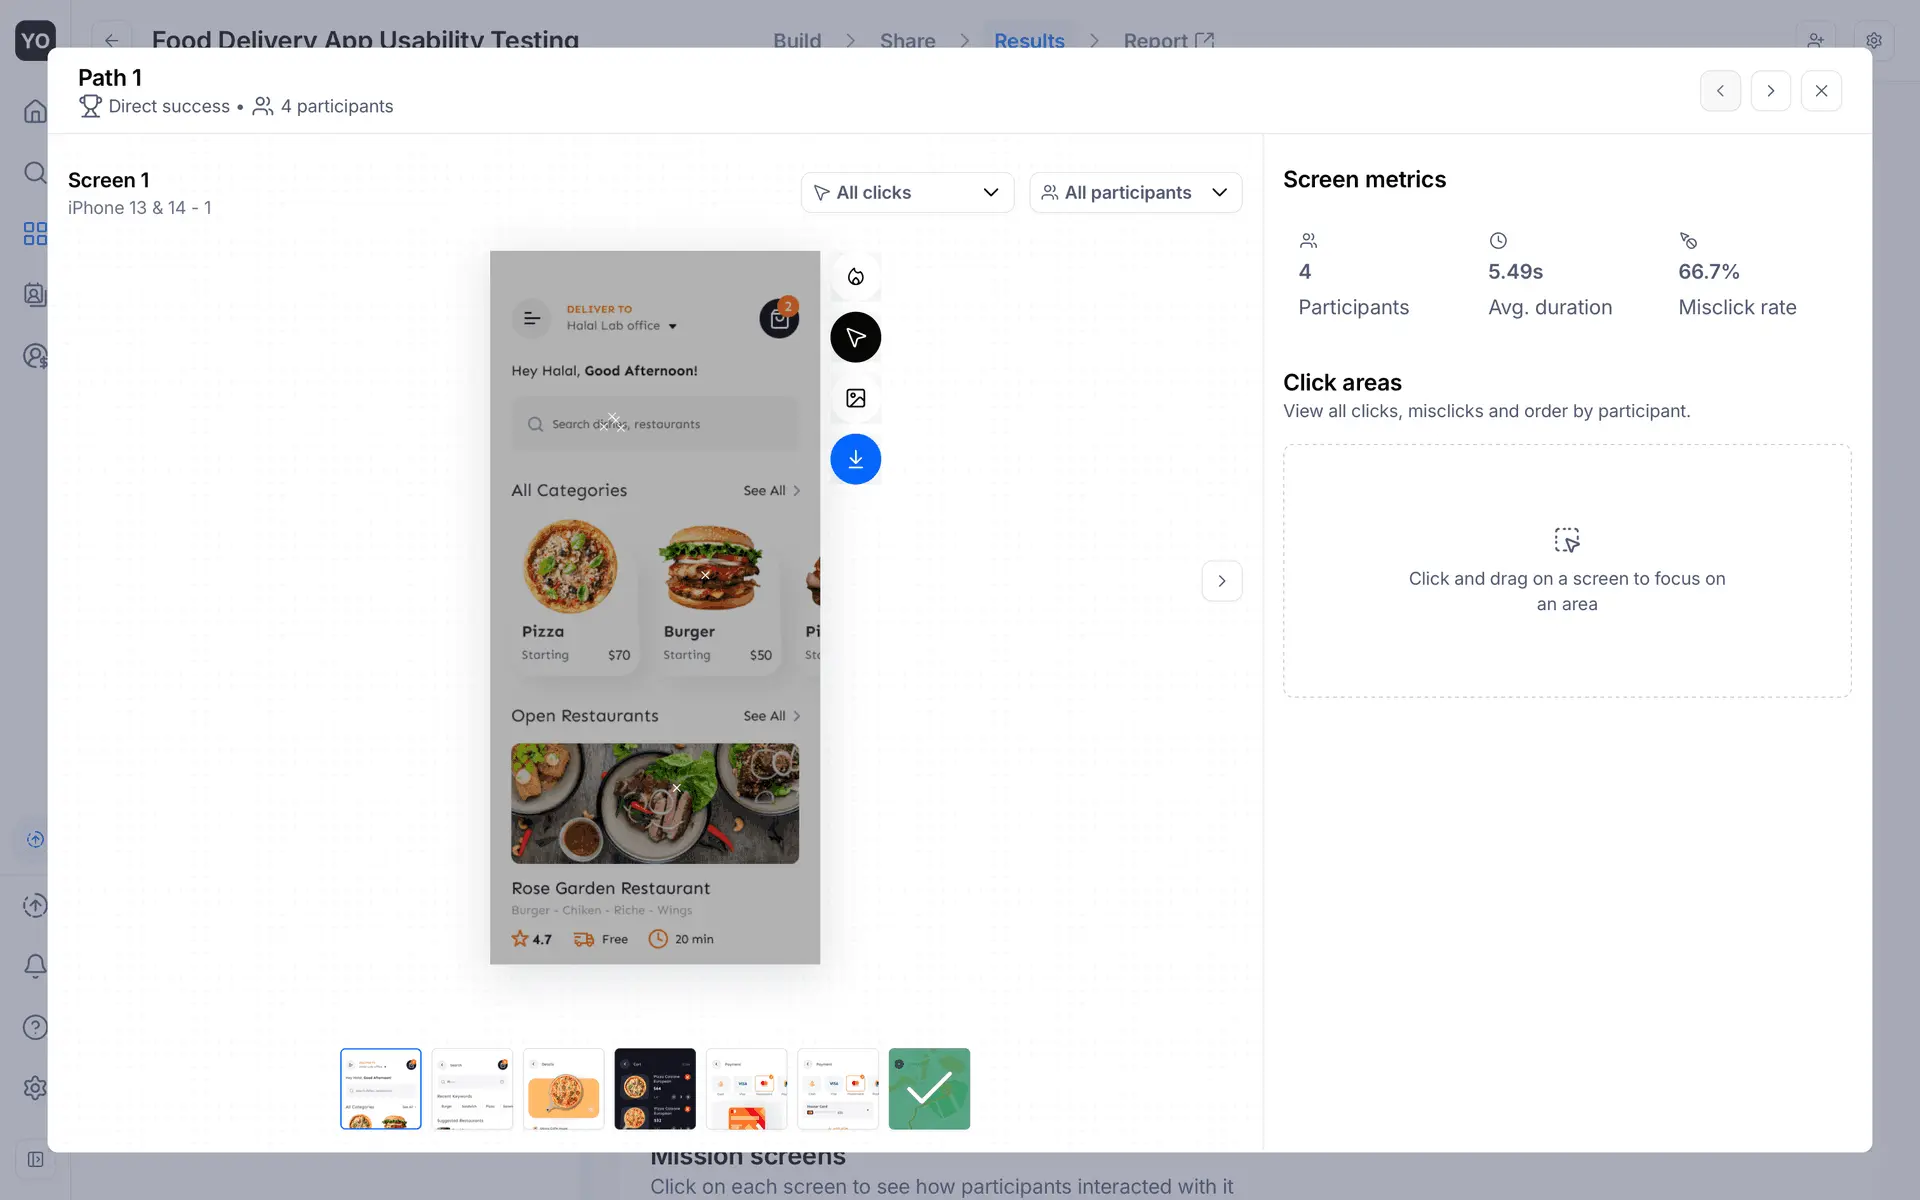The image size is (1920, 1200).
Task: Open the external Report link
Action: click(1168, 40)
